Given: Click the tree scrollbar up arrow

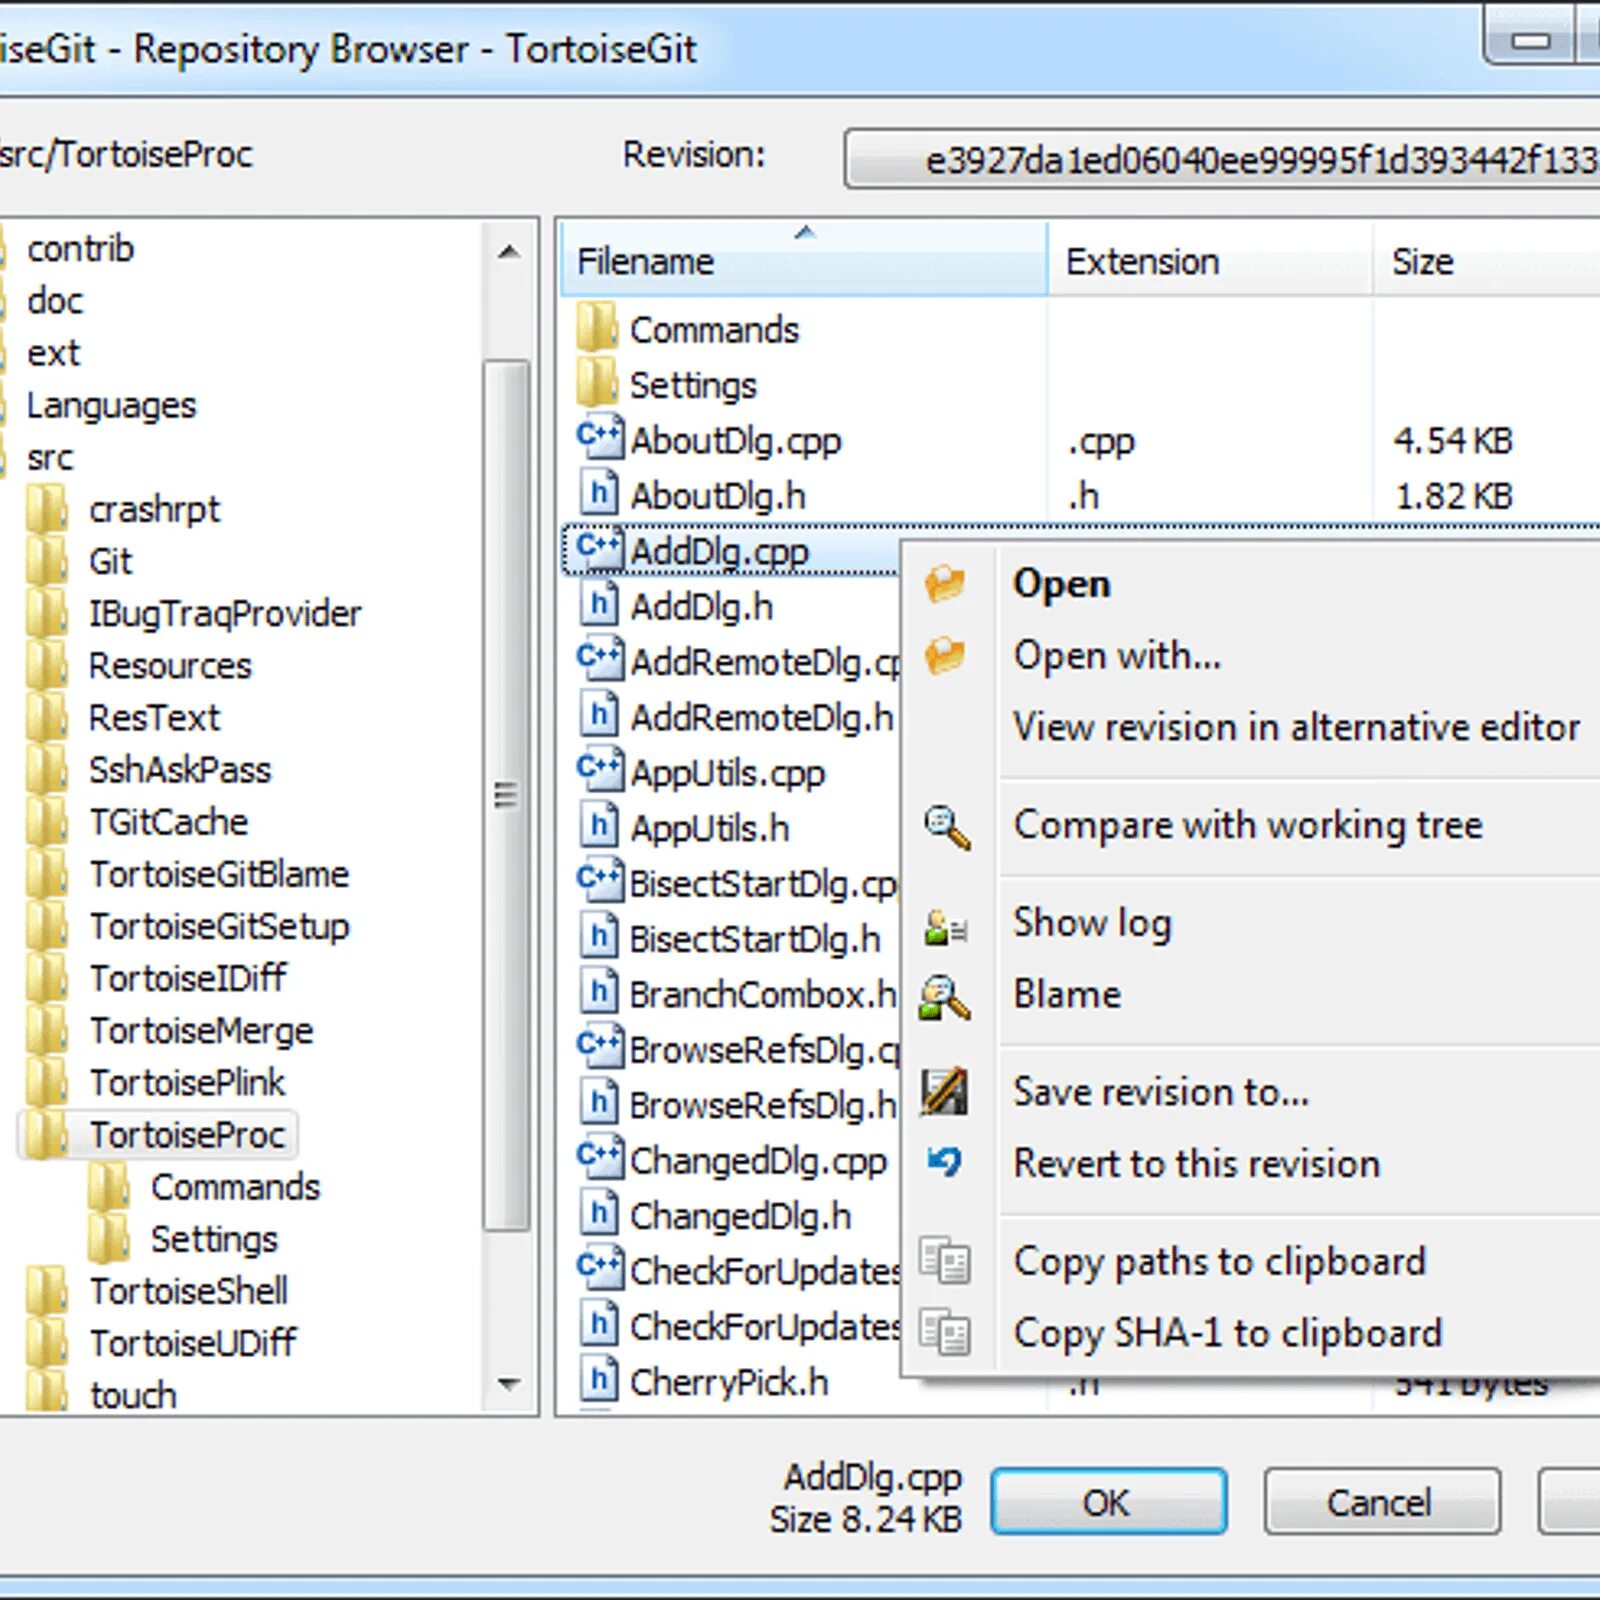Looking at the screenshot, I should (x=508, y=252).
